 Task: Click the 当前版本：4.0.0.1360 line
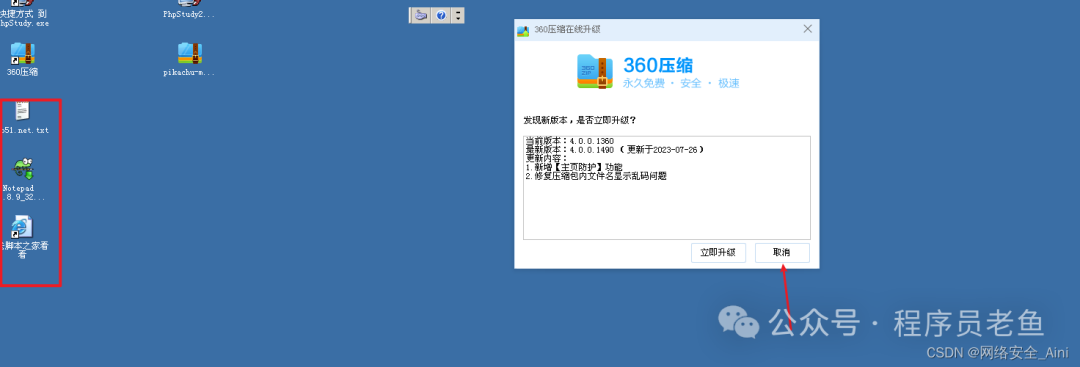tap(569, 141)
